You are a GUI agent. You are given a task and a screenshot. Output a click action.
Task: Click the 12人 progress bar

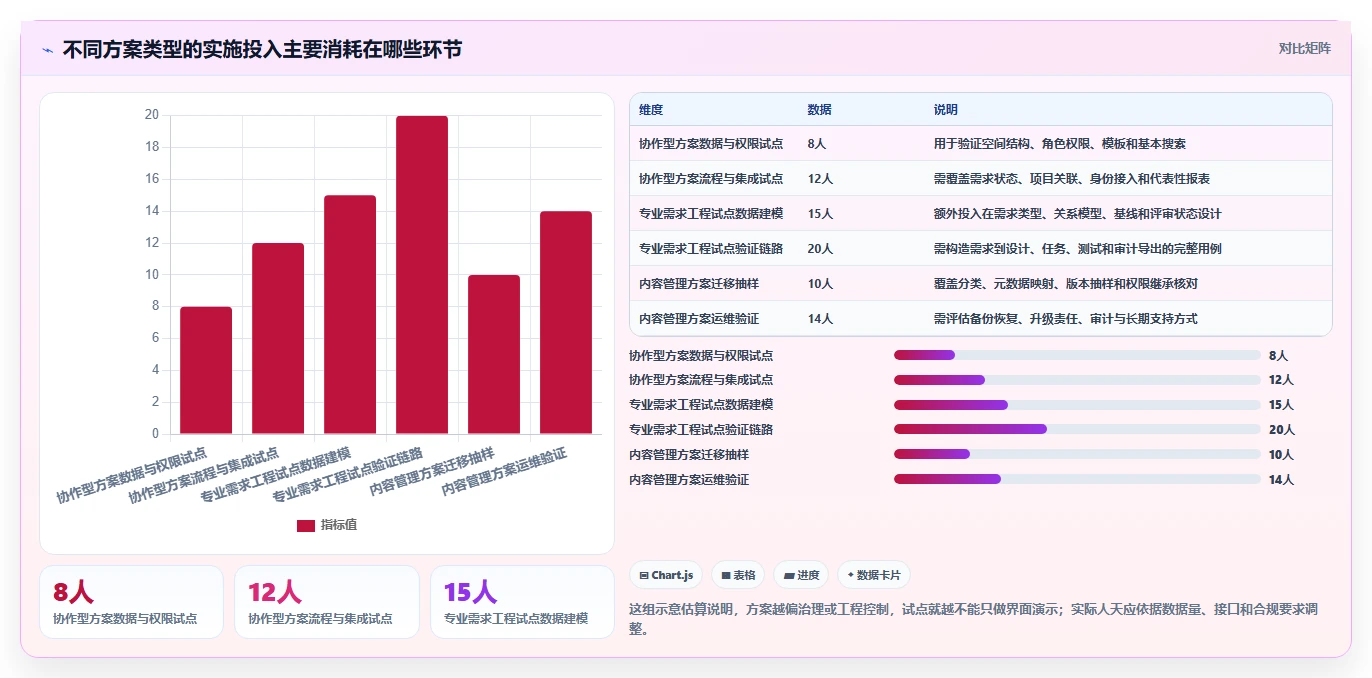pos(1077,380)
